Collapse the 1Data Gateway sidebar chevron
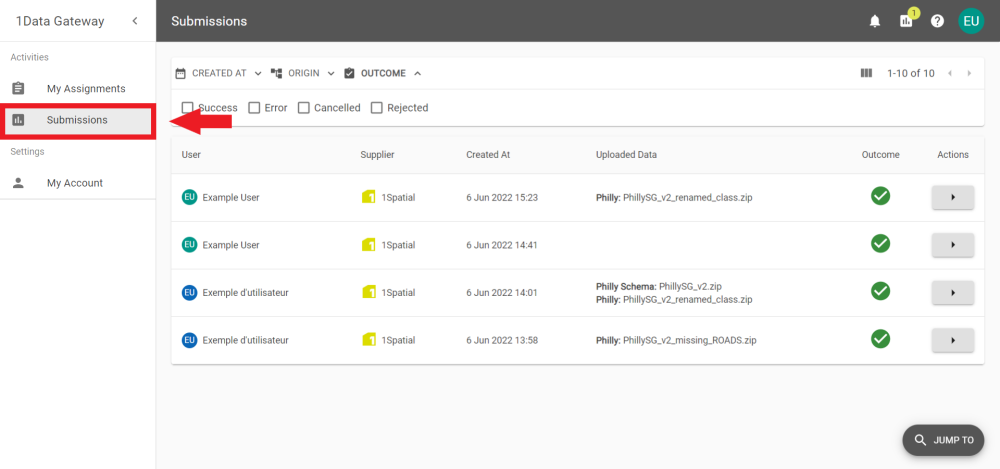This screenshot has width=1000, height=469. (x=135, y=21)
